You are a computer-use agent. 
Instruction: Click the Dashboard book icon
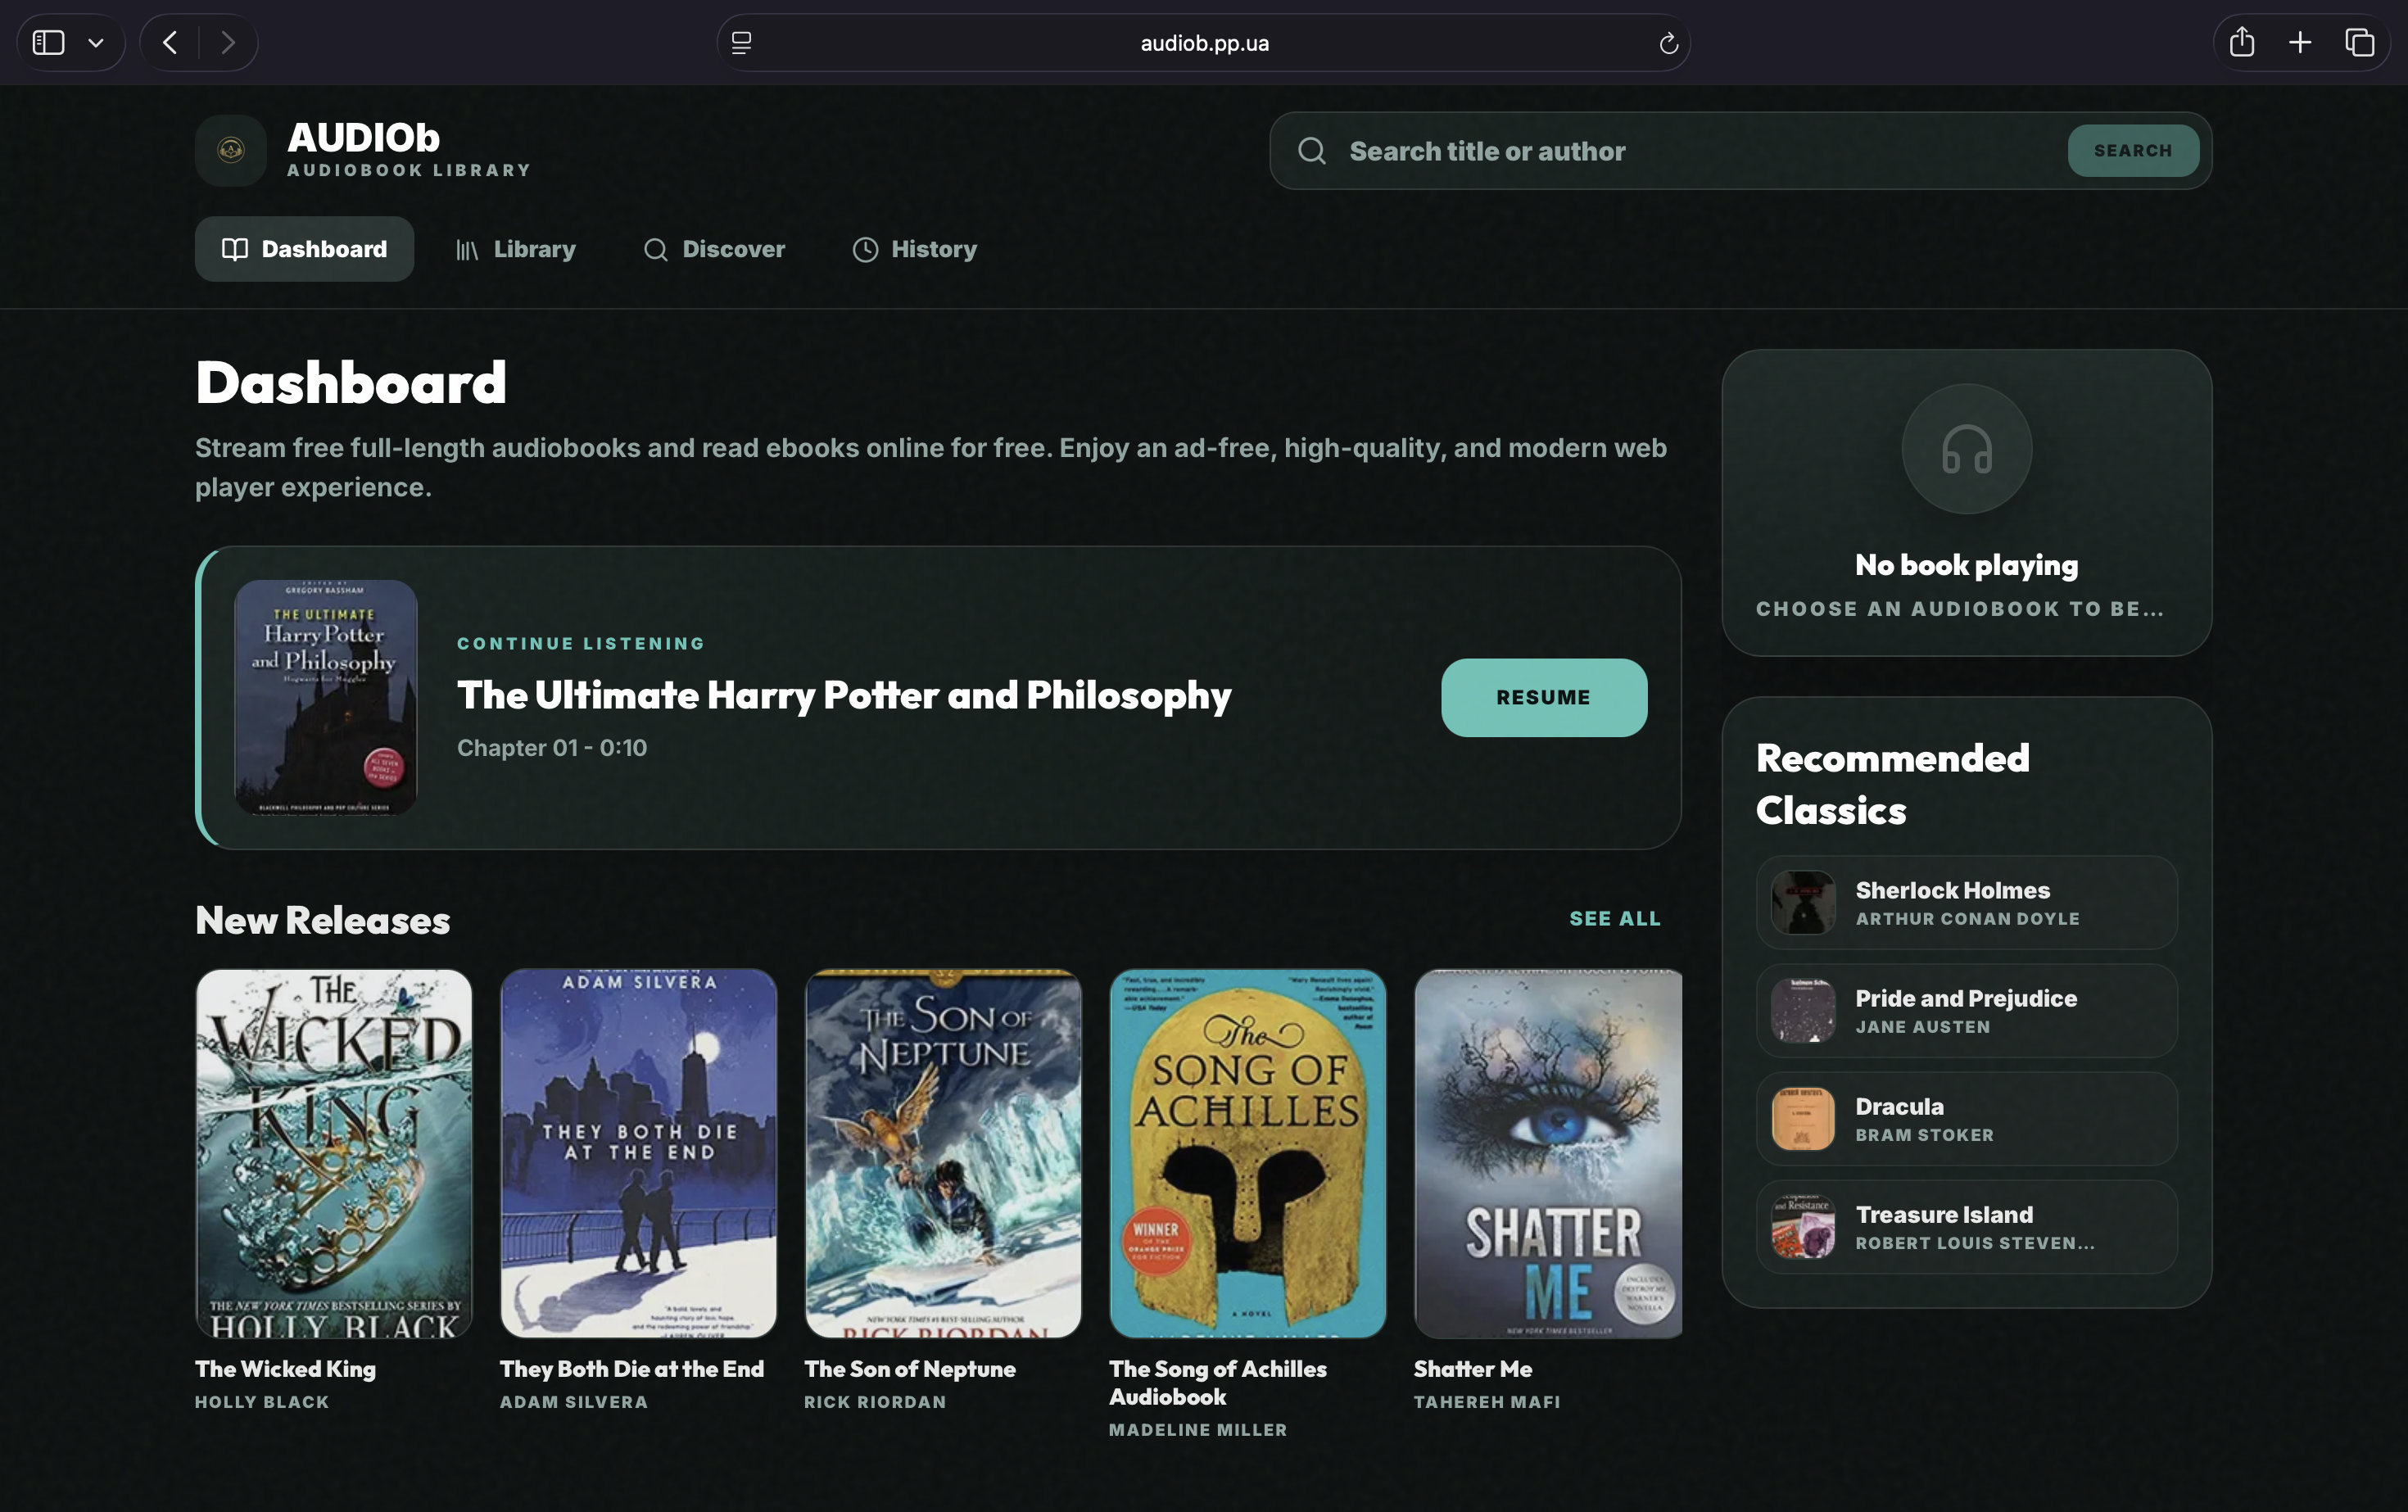(x=235, y=249)
